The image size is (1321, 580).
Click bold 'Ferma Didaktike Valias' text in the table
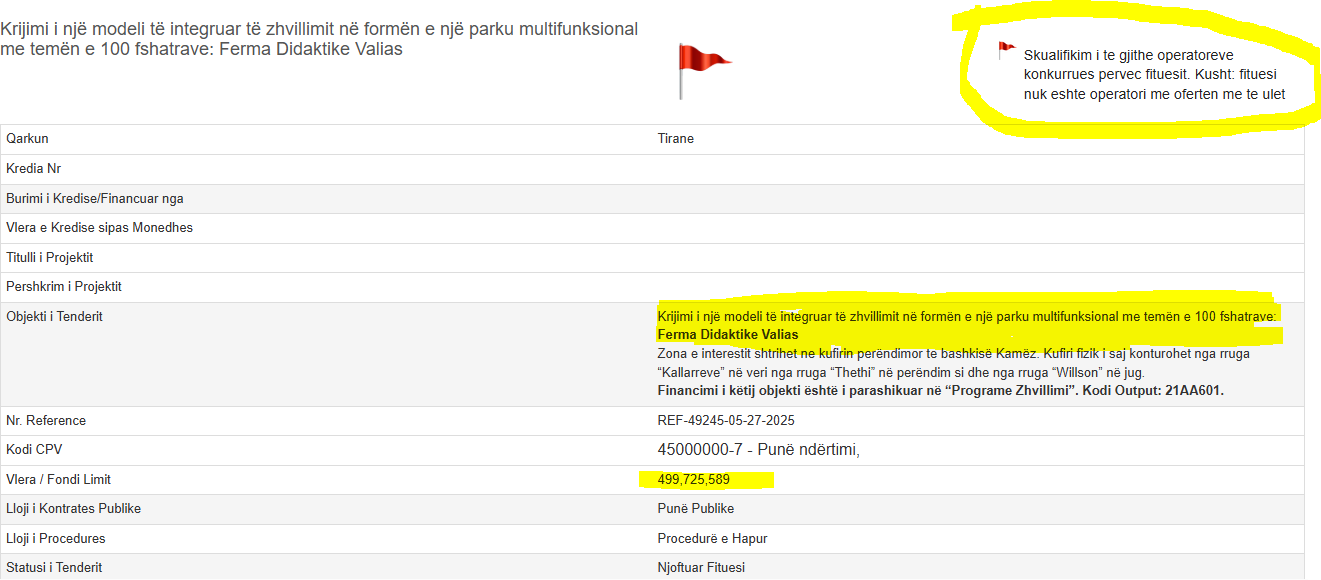point(727,335)
